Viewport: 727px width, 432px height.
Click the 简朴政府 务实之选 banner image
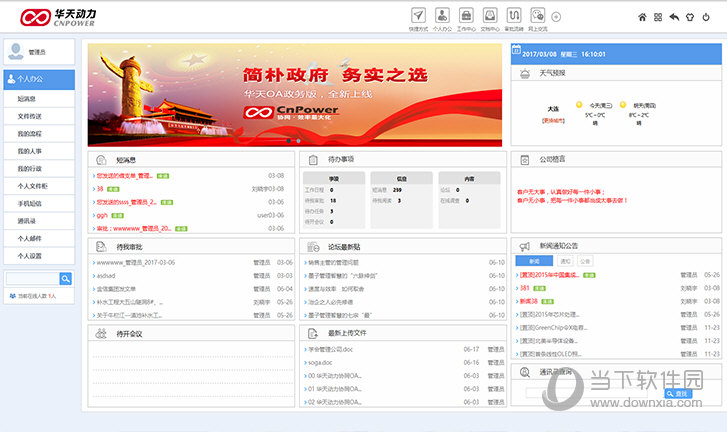tap(295, 95)
